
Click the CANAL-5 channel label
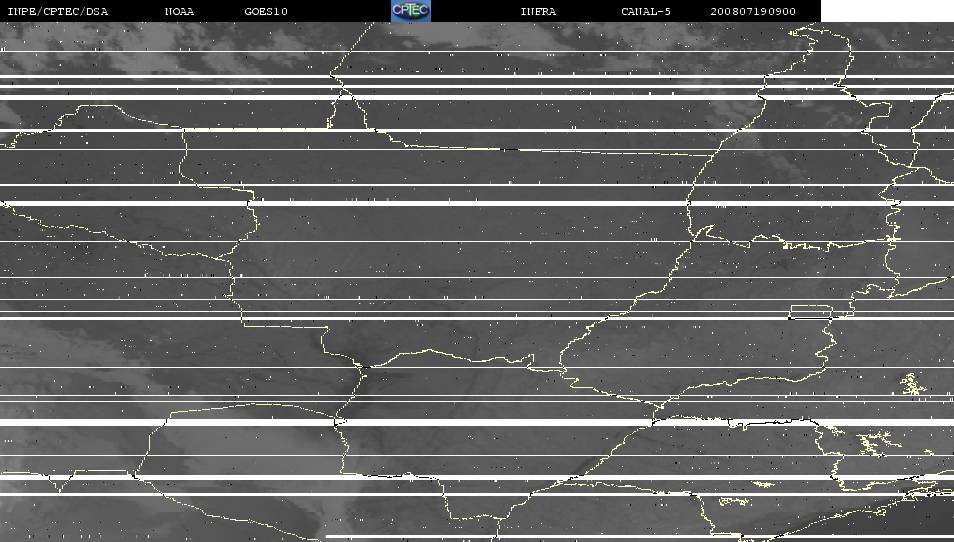pos(646,12)
